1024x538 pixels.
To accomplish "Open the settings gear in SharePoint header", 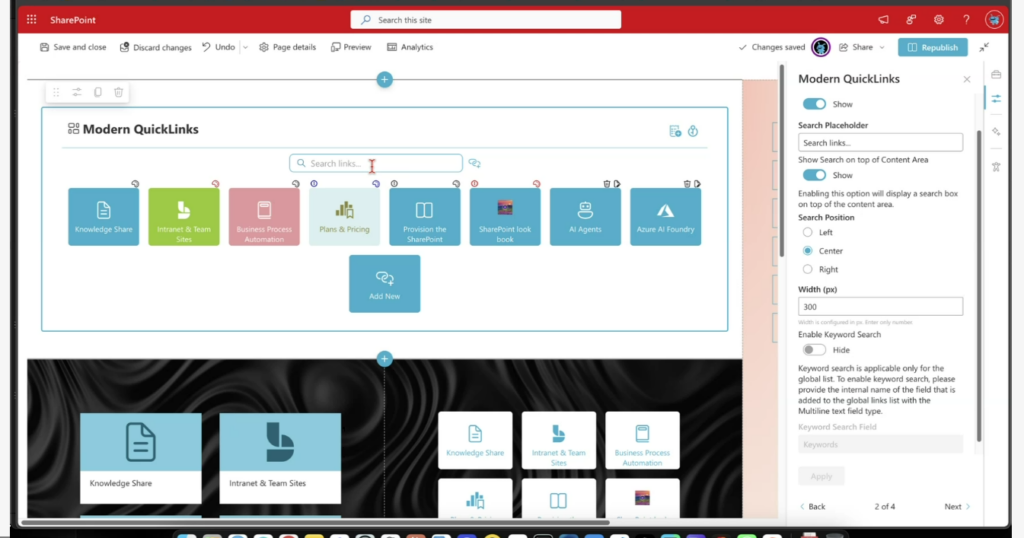I will (x=938, y=20).
